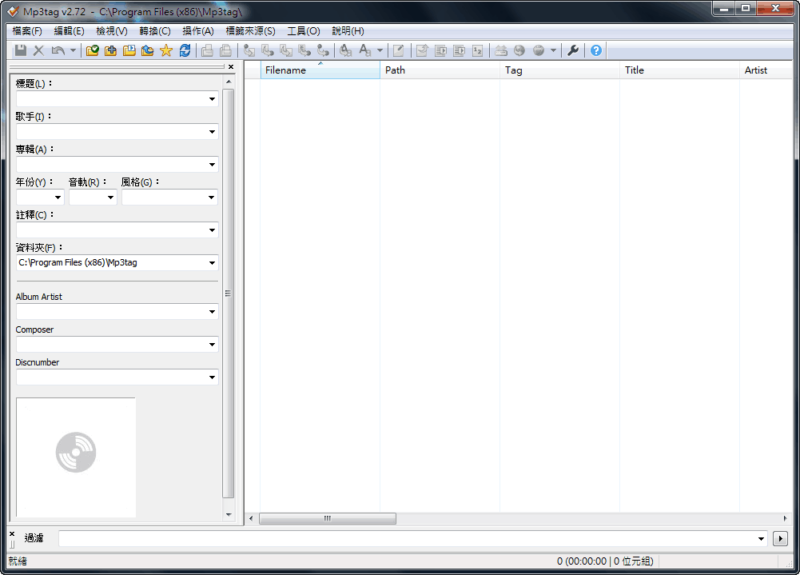Sort by the Filename column header
The image size is (800, 575).
320,70
